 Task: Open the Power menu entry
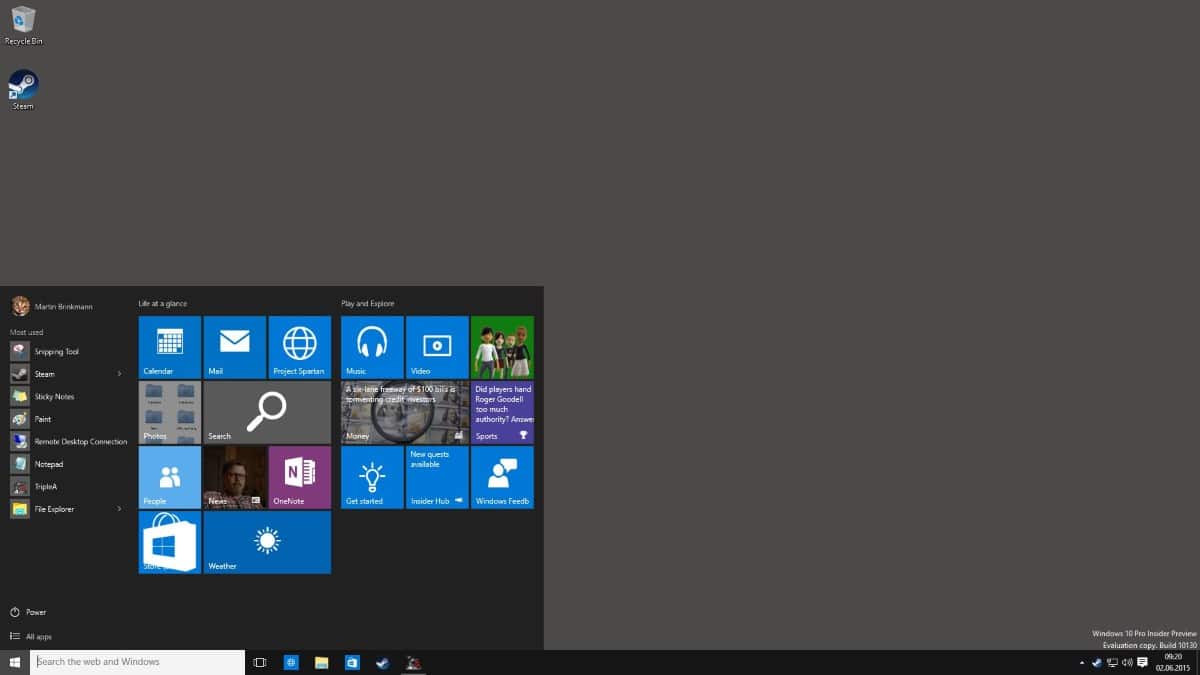point(33,611)
